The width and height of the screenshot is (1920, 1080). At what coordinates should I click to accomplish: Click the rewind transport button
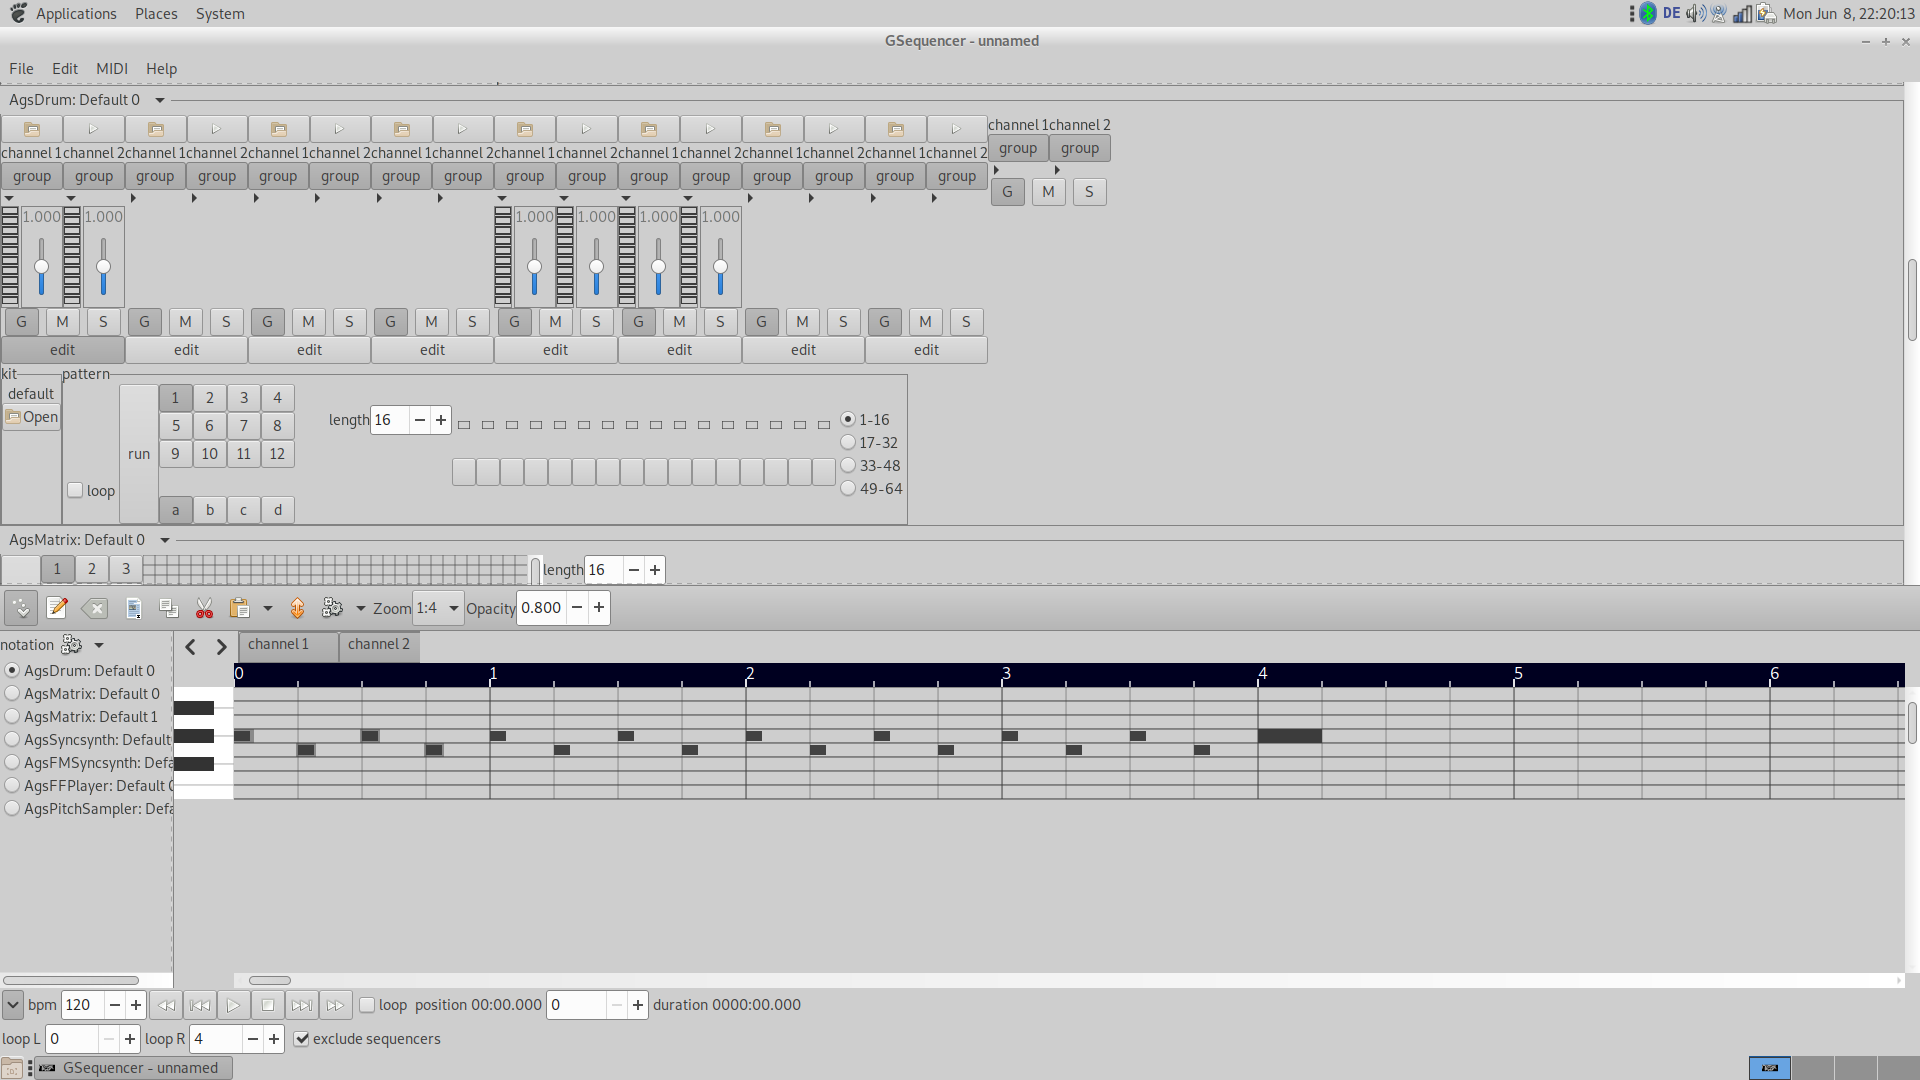[166, 1005]
